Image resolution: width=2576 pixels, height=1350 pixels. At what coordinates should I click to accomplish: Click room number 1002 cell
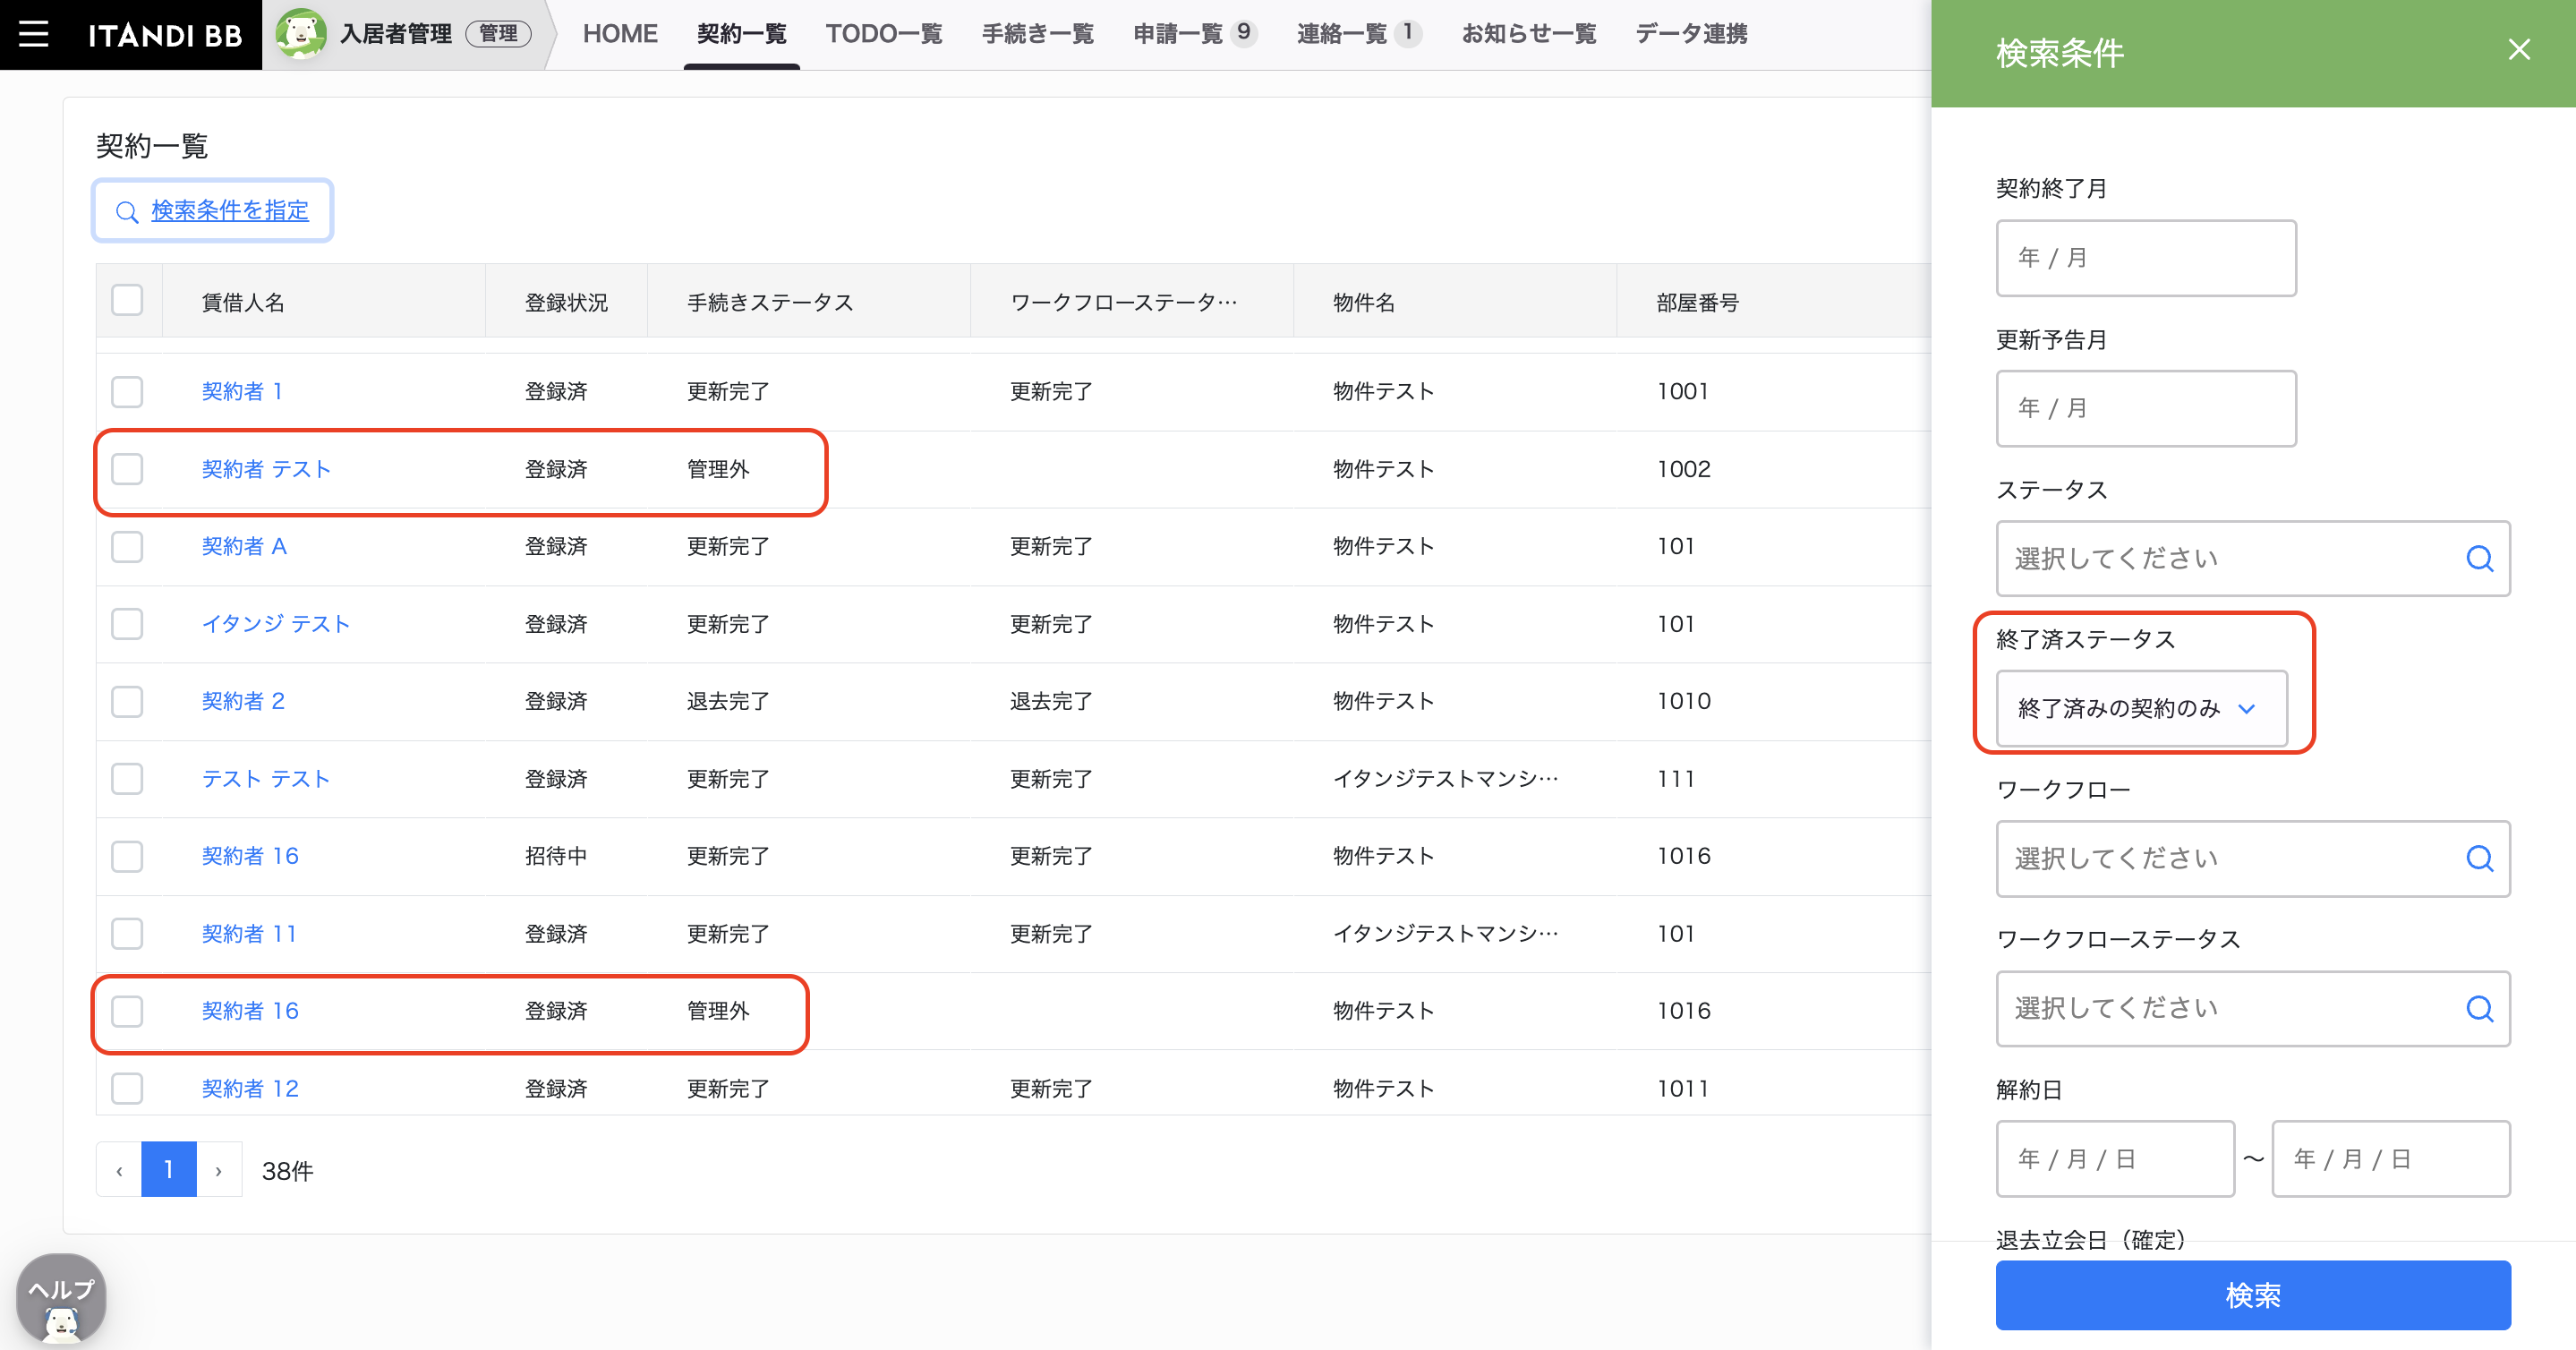[x=1684, y=469]
